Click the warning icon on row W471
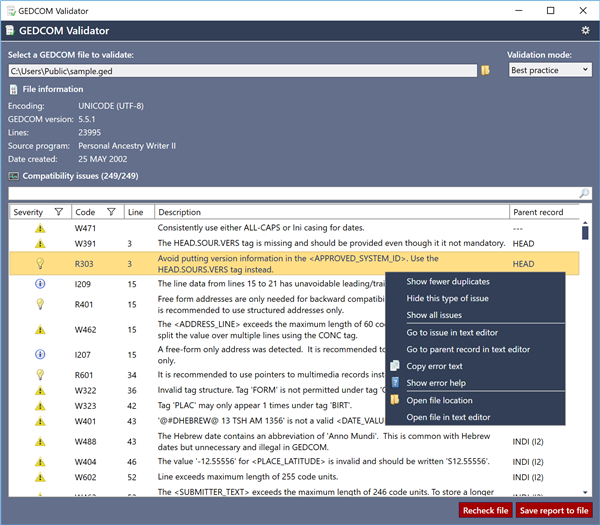Screen dimensions: 600x525 [x=40, y=228]
